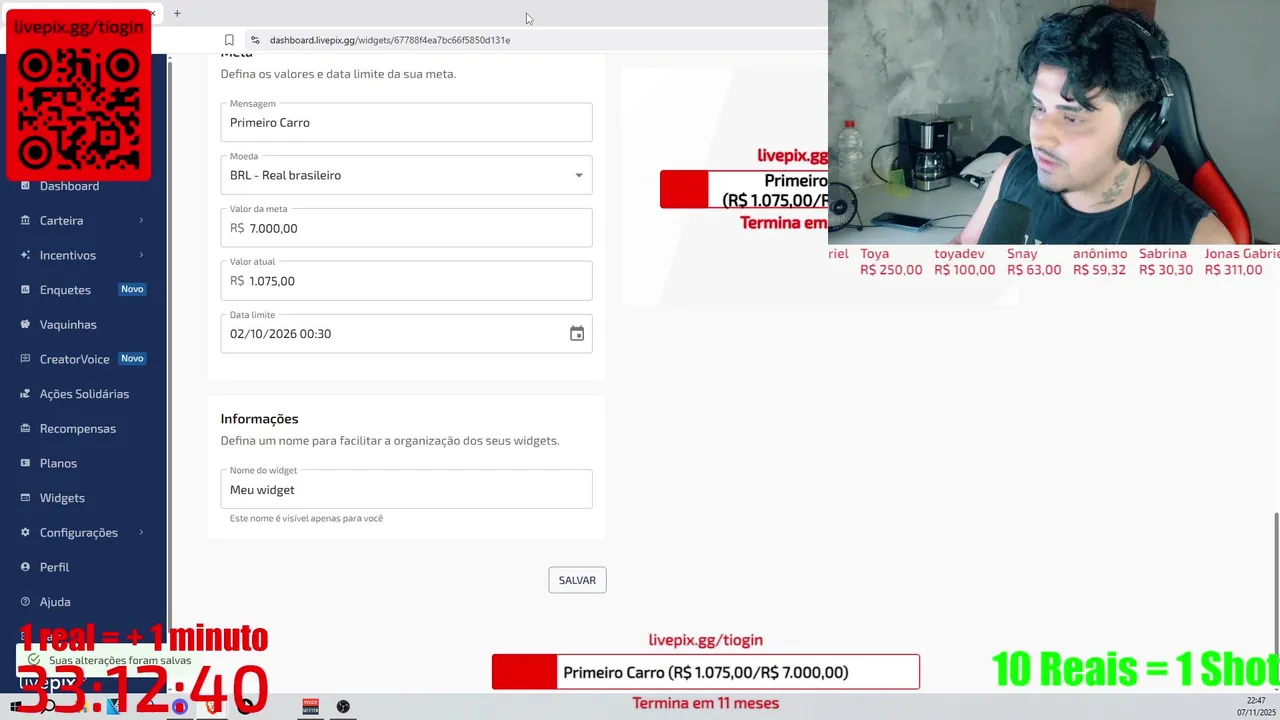Click the Novo badge next to CreatorVoice
Image resolution: width=1280 pixels, height=720 pixels.
point(132,358)
